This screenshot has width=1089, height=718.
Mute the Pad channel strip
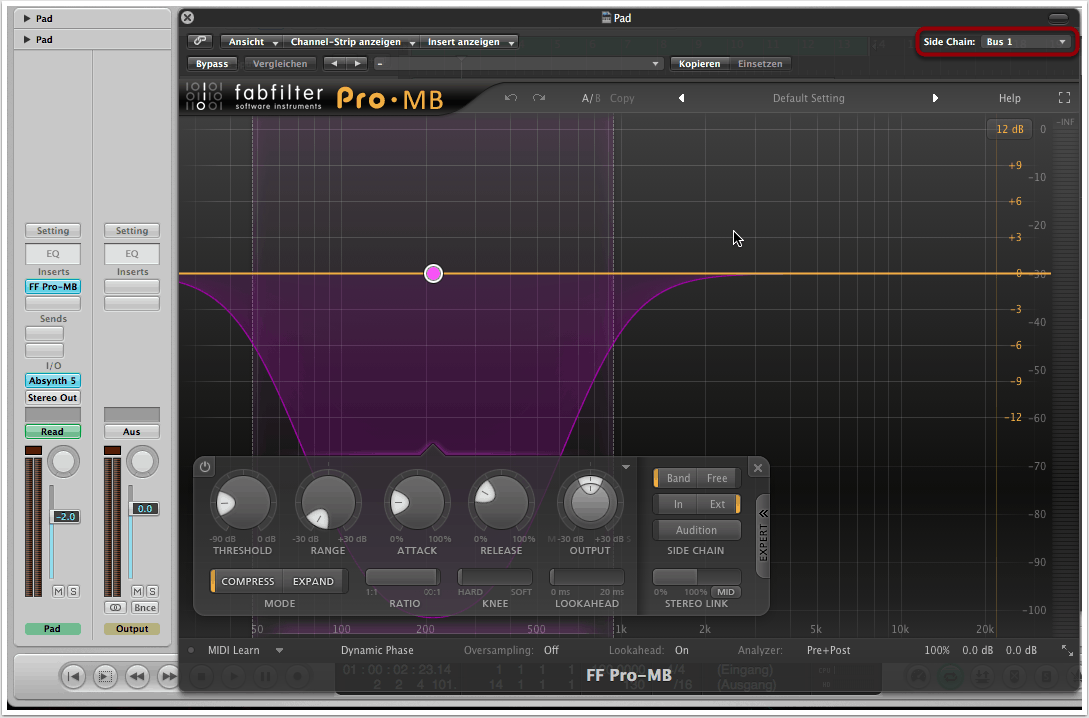coord(58,592)
